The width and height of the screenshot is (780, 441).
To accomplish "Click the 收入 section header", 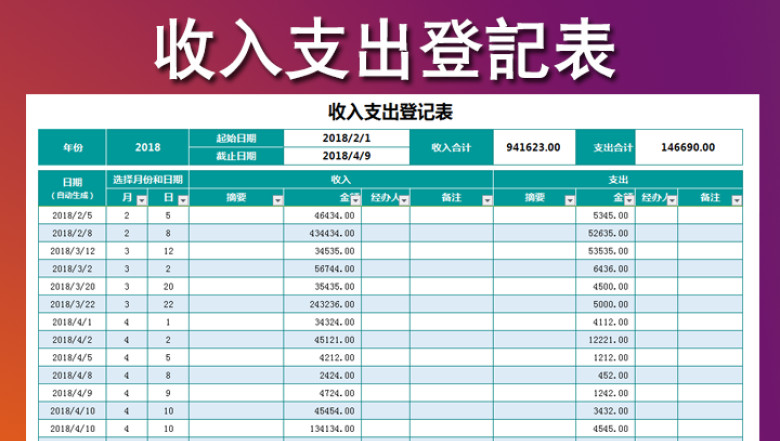I will click(x=341, y=179).
